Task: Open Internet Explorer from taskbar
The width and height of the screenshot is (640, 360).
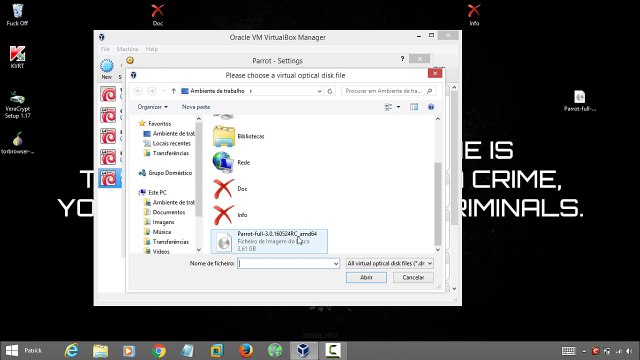Action: coord(72,350)
